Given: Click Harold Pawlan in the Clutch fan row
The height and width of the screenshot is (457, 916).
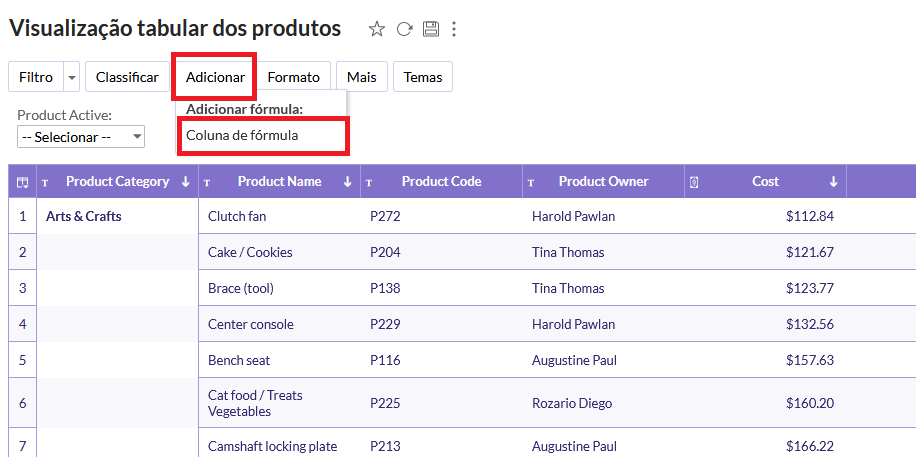Looking at the screenshot, I should [x=573, y=217].
